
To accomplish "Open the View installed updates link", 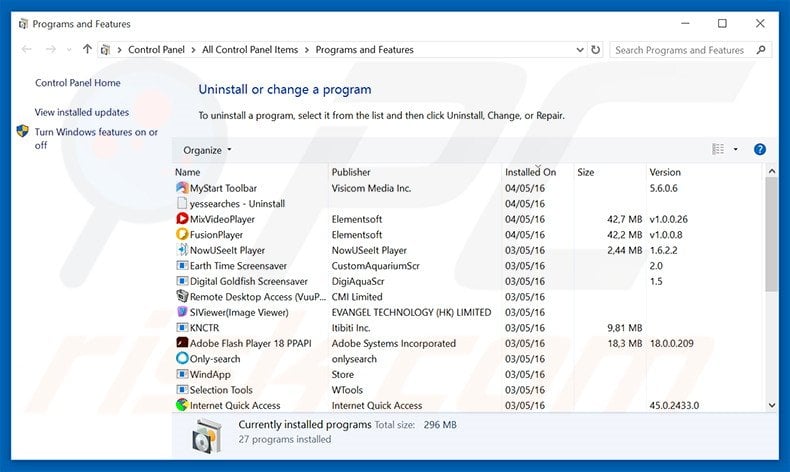I will pyautogui.click(x=82, y=112).
